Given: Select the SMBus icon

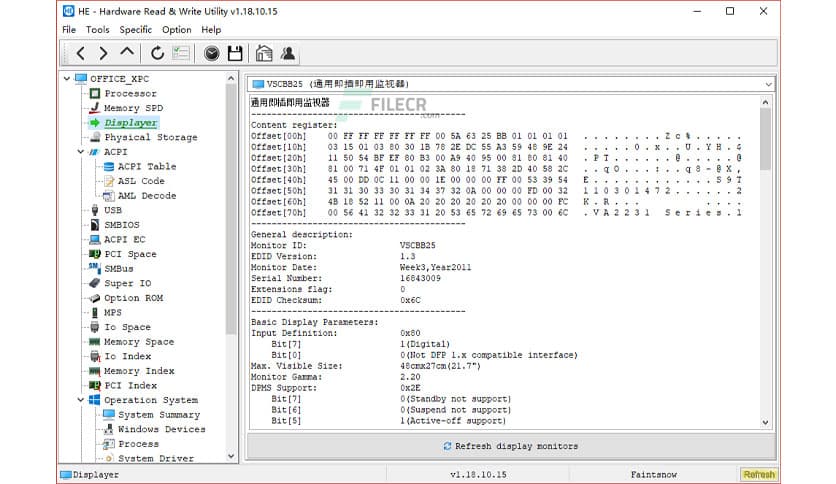Looking at the screenshot, I should [x=95, y=268].
